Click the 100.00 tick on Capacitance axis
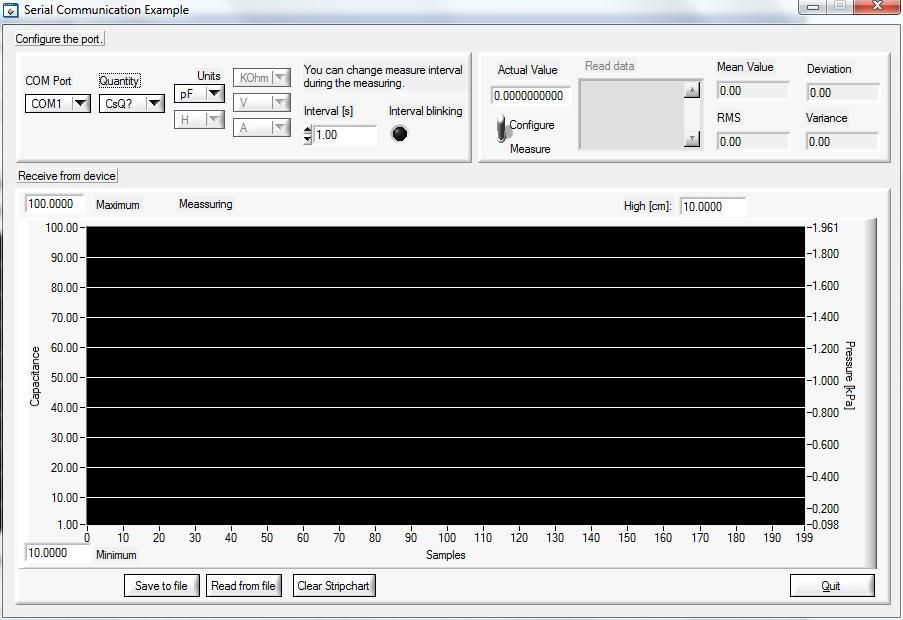 62,227
